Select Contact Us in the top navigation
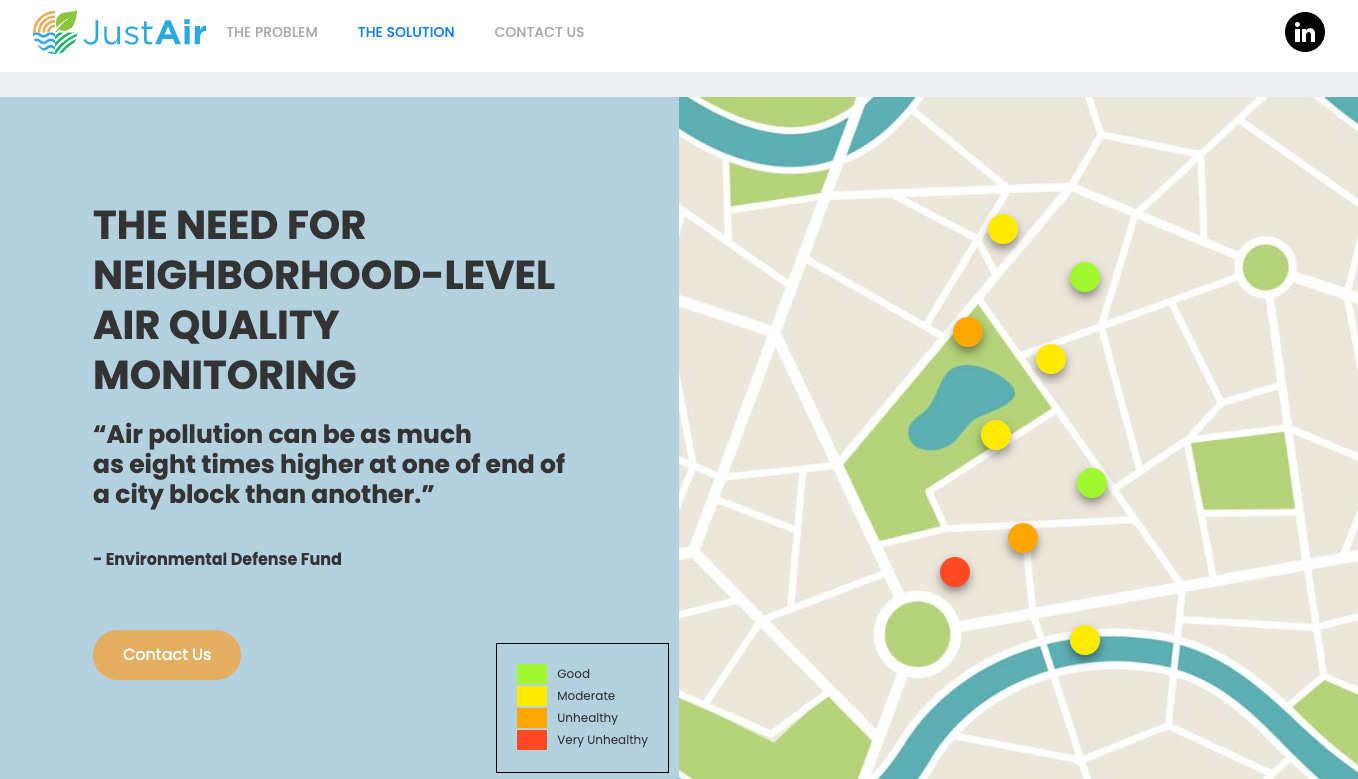1358x779 pixels. 539,32
